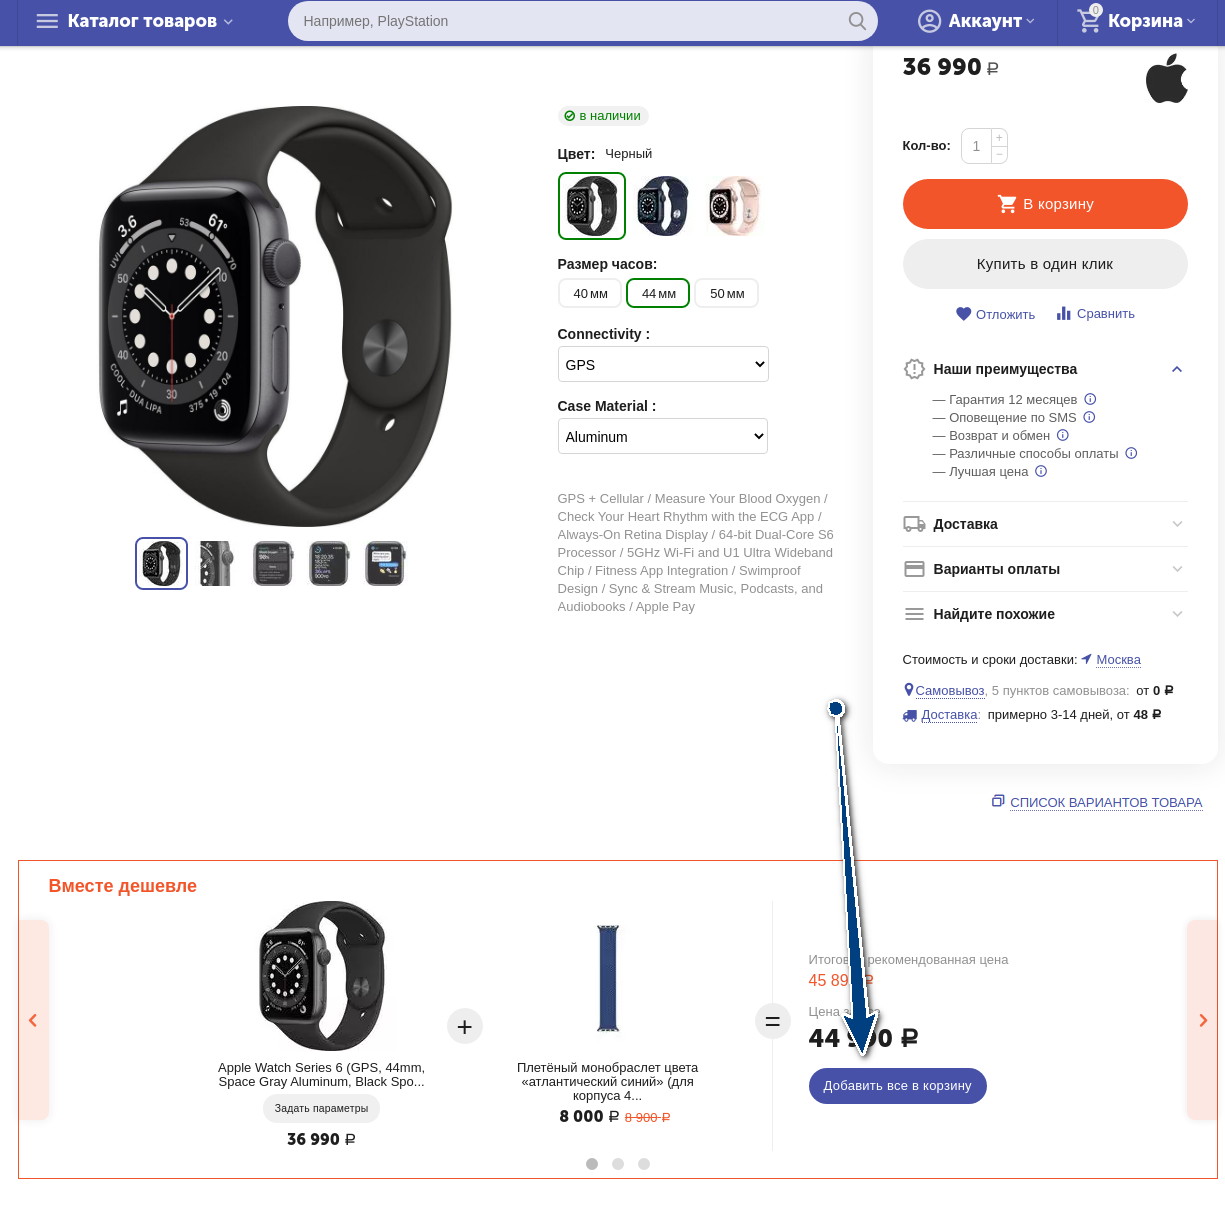1225x1220 pixels.
Task: Click the orange В корзину button
Action: [x=1045, y=204]
